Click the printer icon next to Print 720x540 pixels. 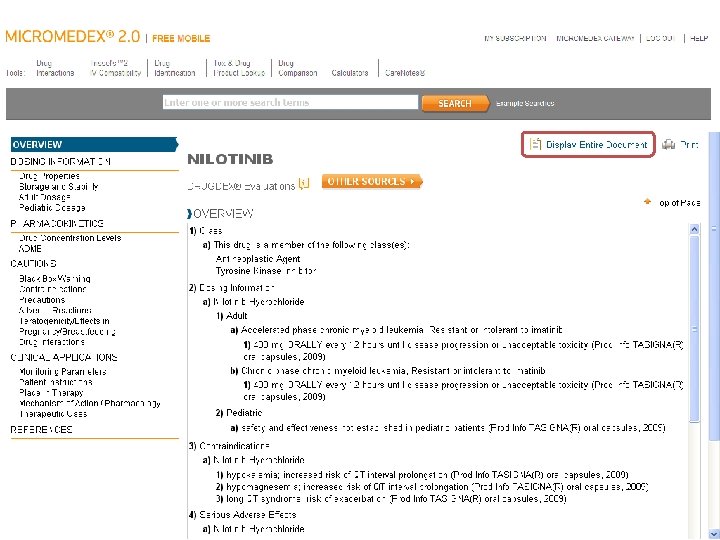668,145
